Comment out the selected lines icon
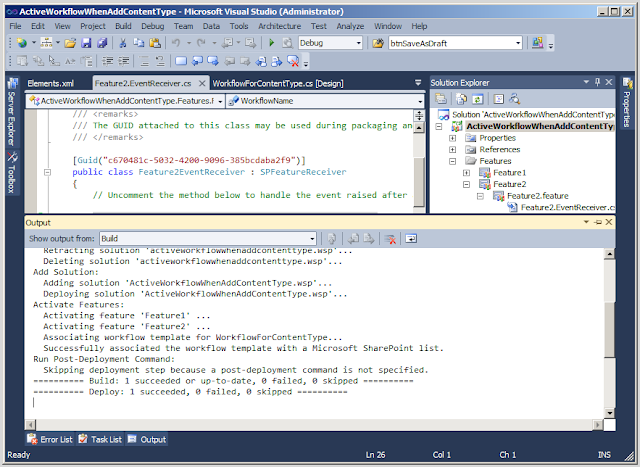This screenshot has width=640, height=467. (x=144, y=61)
